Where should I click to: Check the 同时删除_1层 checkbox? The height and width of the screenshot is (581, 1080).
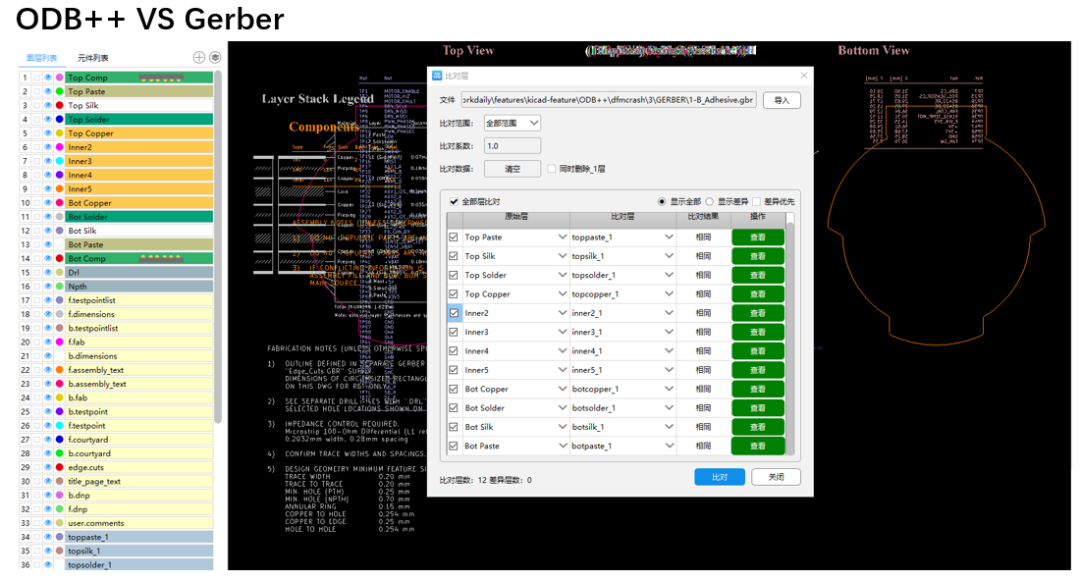552,169
